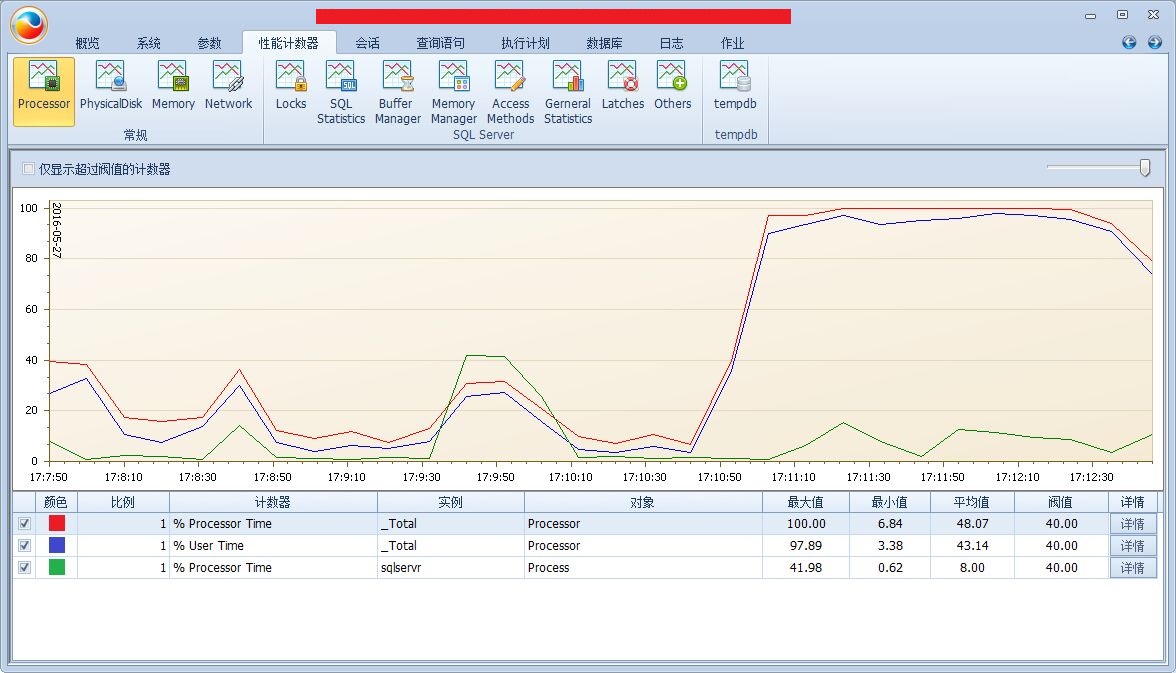The image size is (1176, 673).
Task: Click 详情 button for % User Time
Action: click(1132, 546)
